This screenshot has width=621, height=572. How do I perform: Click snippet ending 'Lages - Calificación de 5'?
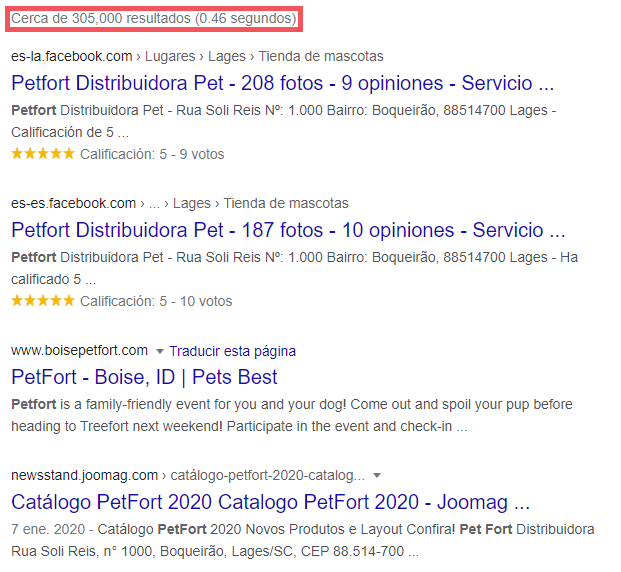pyautogui.click(x=284, y=121)
